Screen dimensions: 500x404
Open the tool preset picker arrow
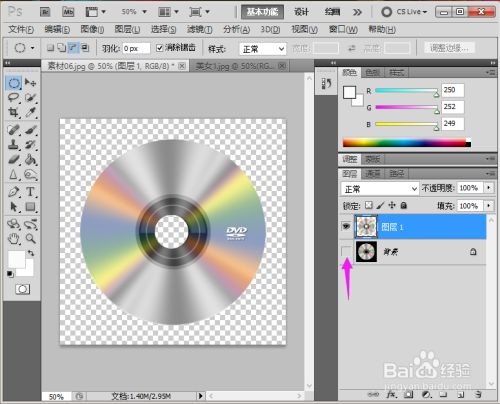tap(32, 48)
